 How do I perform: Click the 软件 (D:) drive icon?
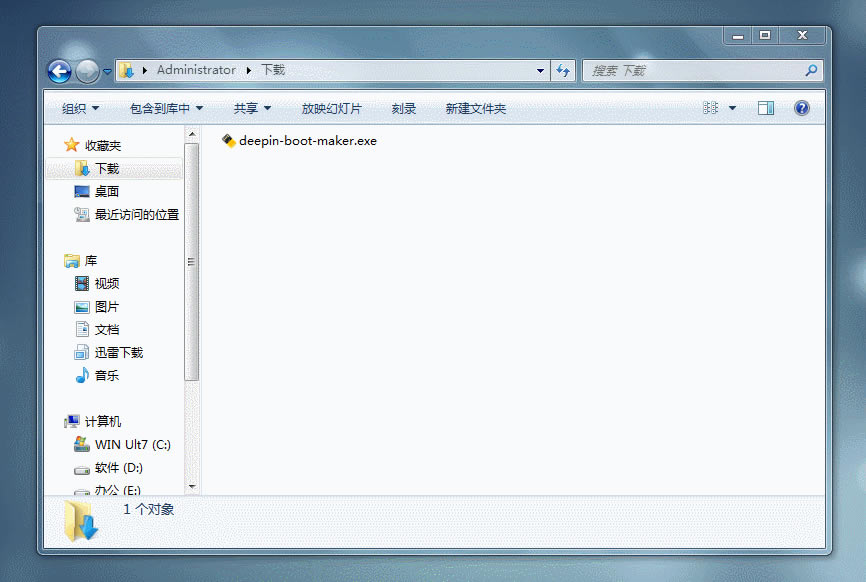point(82,470)
